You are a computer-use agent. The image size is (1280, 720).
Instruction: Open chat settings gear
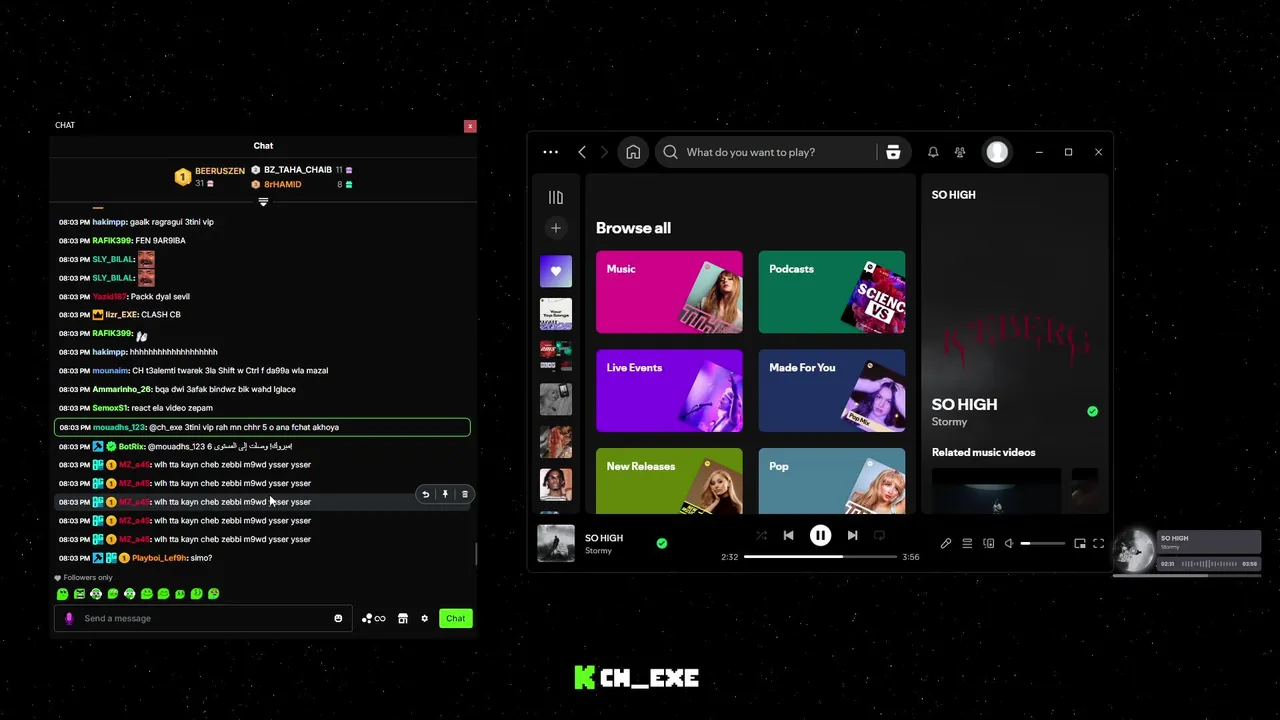pyautogui.click(x=424, y=618)
